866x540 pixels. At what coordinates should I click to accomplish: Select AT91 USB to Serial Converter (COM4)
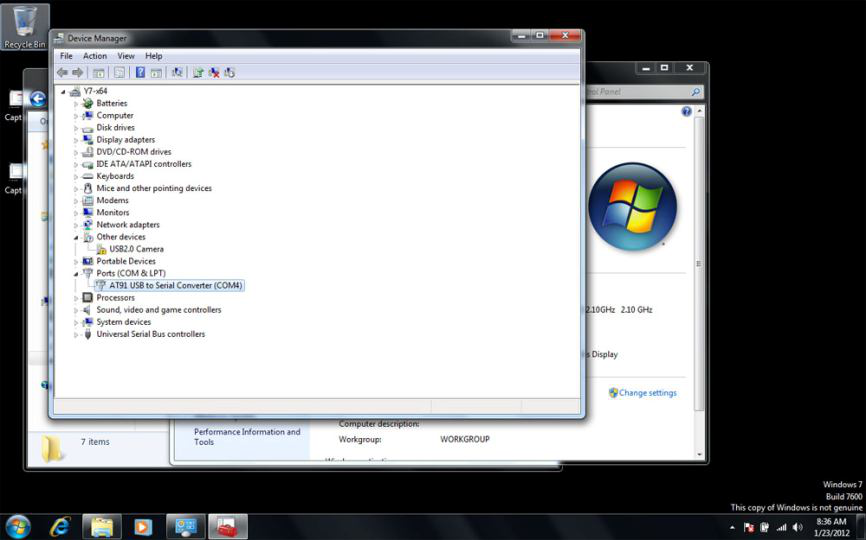[176, 285]
